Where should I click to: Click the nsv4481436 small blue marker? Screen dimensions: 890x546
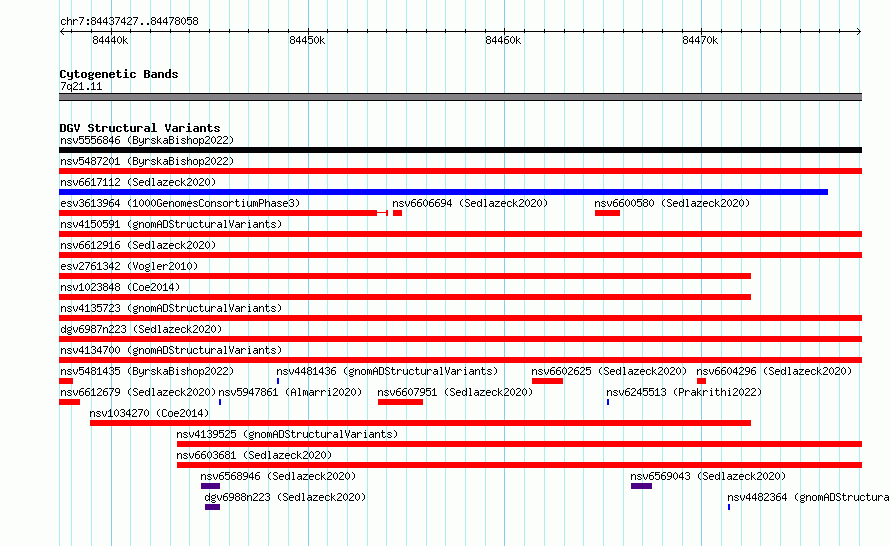click(278, 381)
